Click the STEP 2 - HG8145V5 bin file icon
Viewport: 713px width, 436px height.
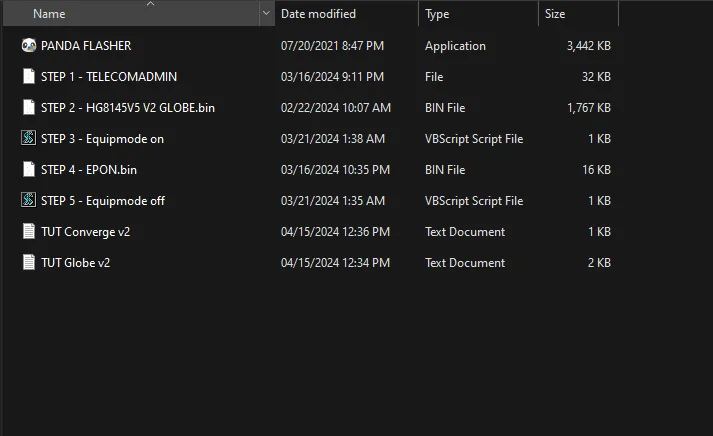29,107
